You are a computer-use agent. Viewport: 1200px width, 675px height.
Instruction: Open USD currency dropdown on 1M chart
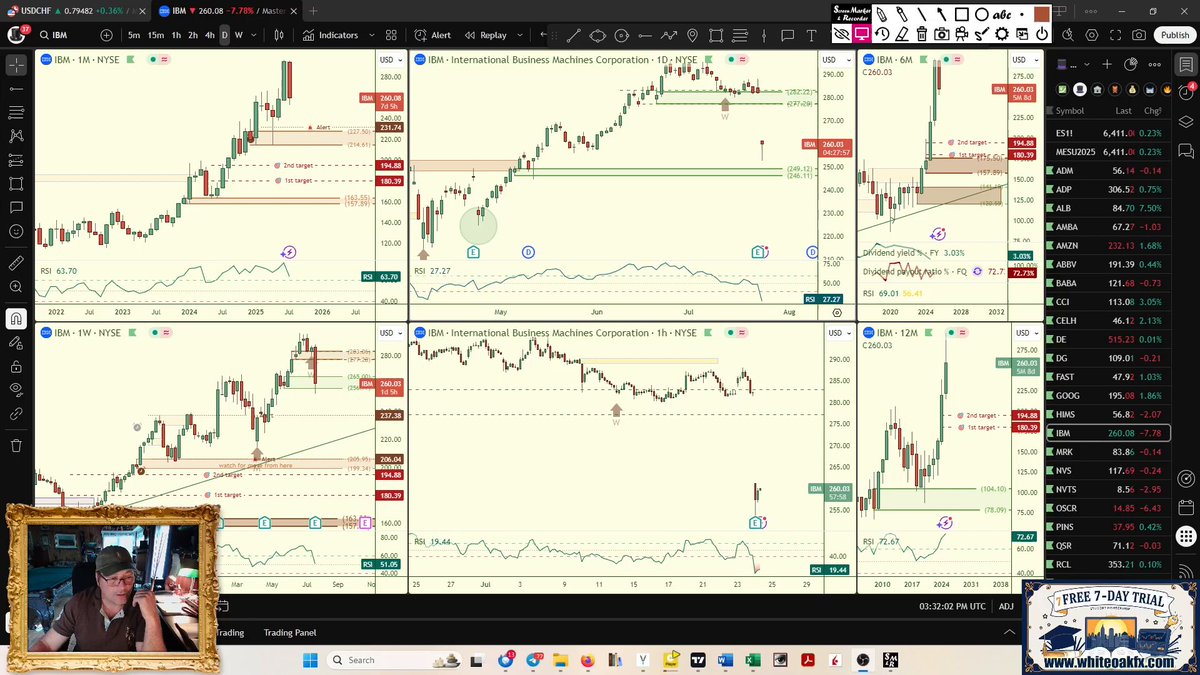coord(389,60)
